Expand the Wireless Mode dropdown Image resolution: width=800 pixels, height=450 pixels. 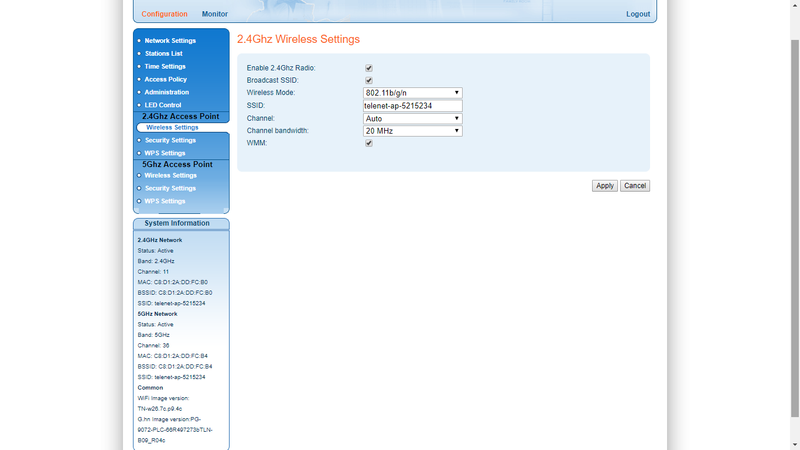tap(412, 93)
